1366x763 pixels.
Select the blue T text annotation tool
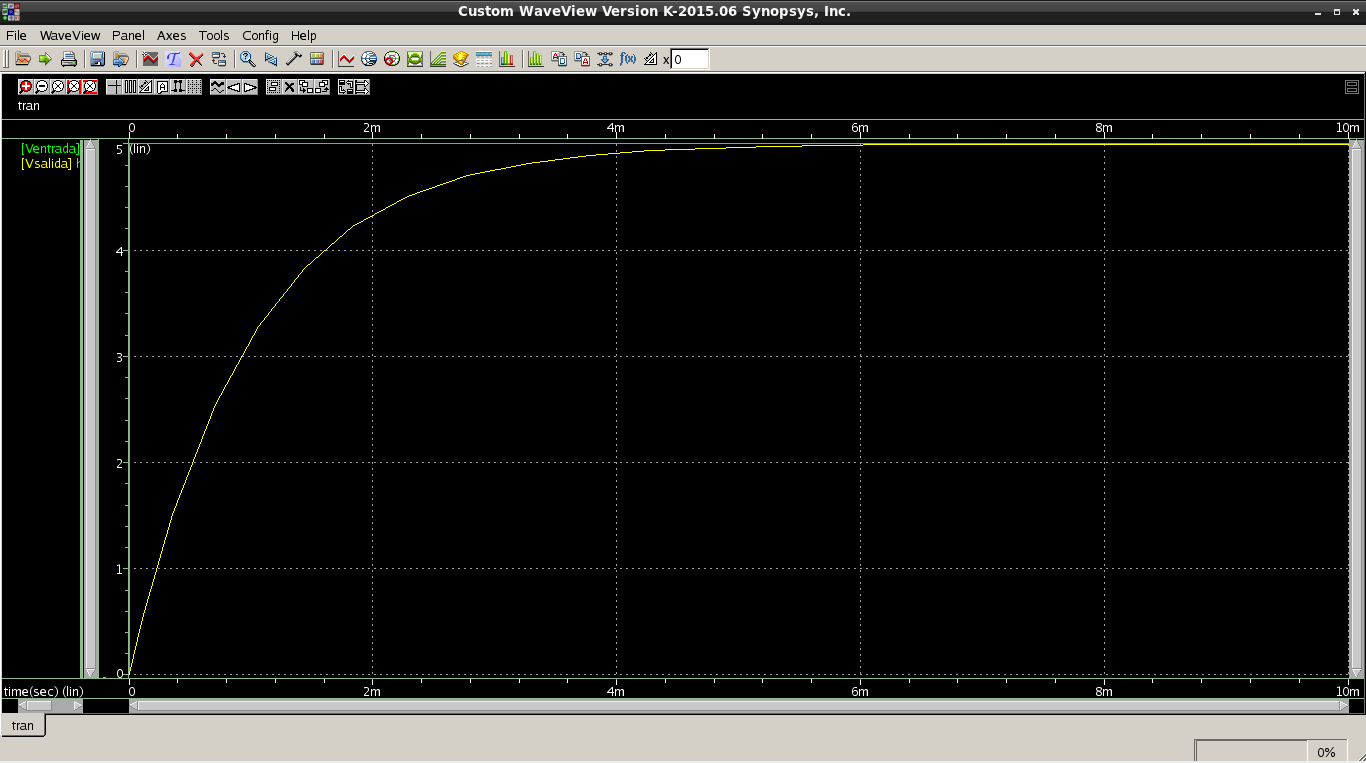[x=173, y=59]
